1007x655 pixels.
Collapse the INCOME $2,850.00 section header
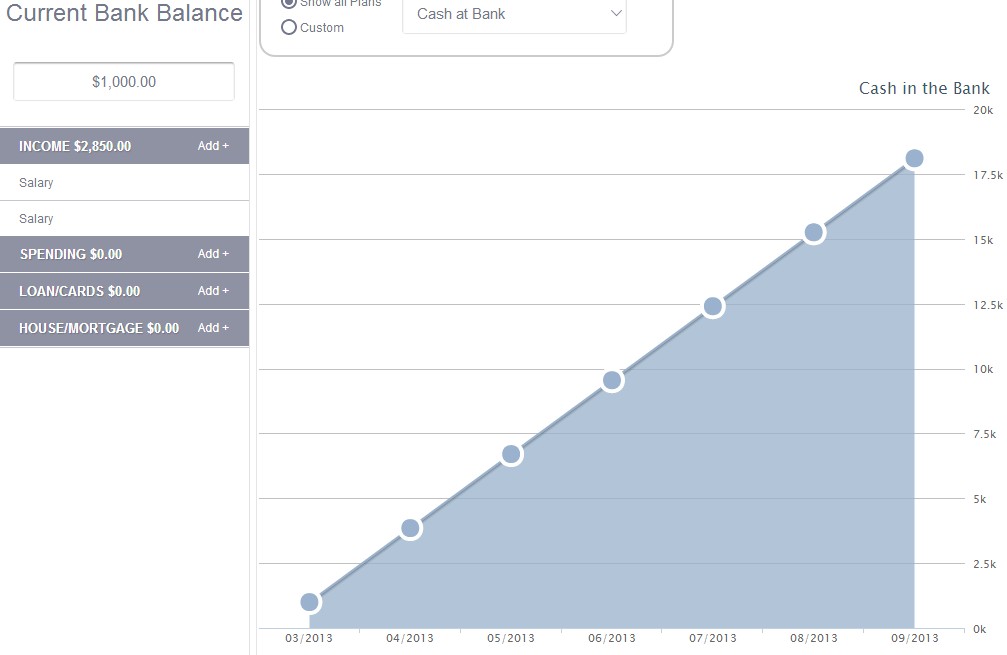[x=75, y=146]
